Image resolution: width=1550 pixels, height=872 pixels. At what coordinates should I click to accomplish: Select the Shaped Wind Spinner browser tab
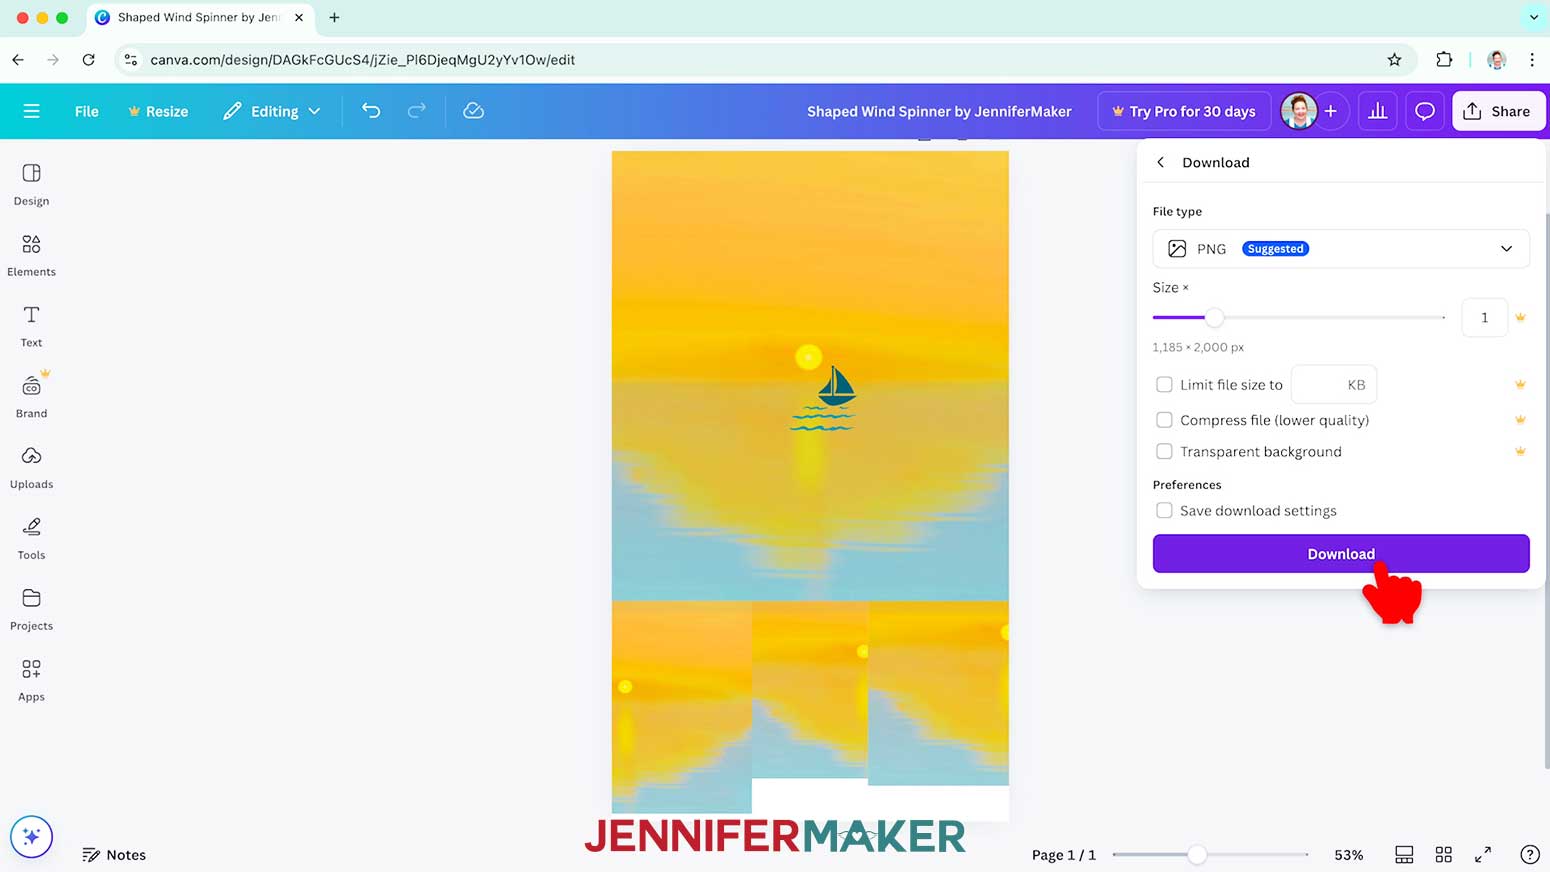tap(199, 18)
